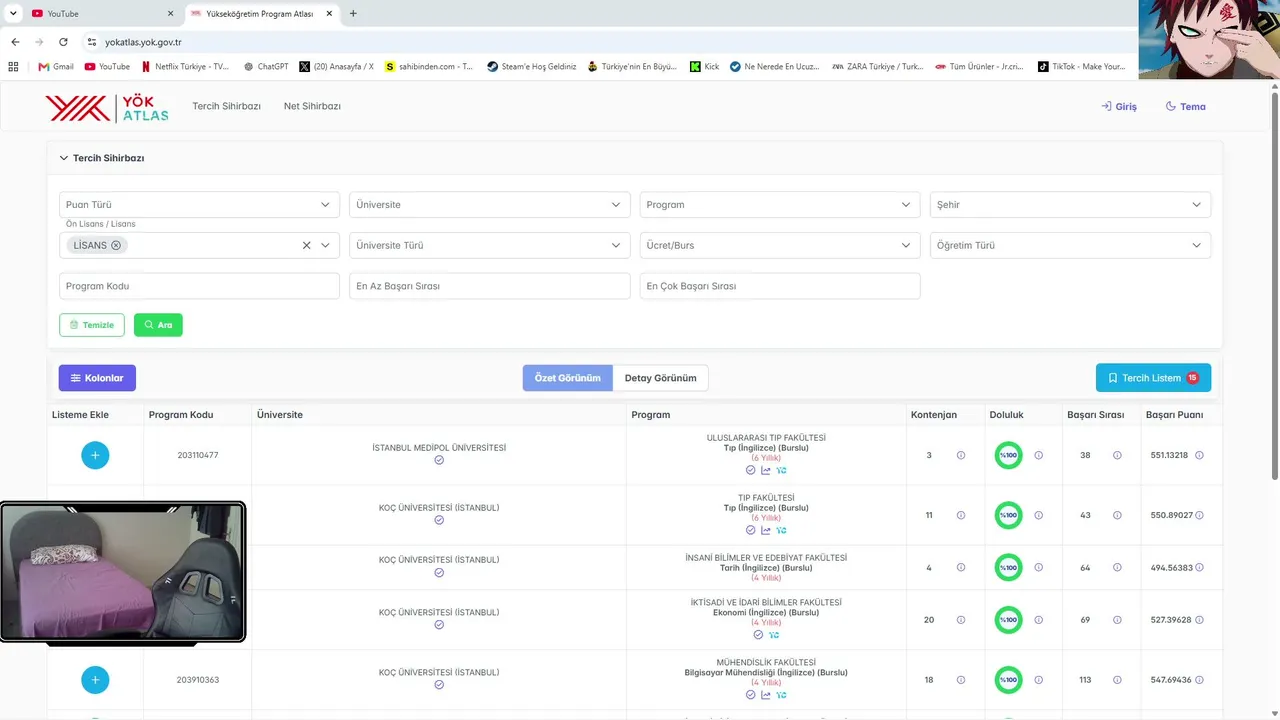
Task: Click %100 doluluk ring in Medipol row
Action: pyautogui.click(x=1009, y=455)
